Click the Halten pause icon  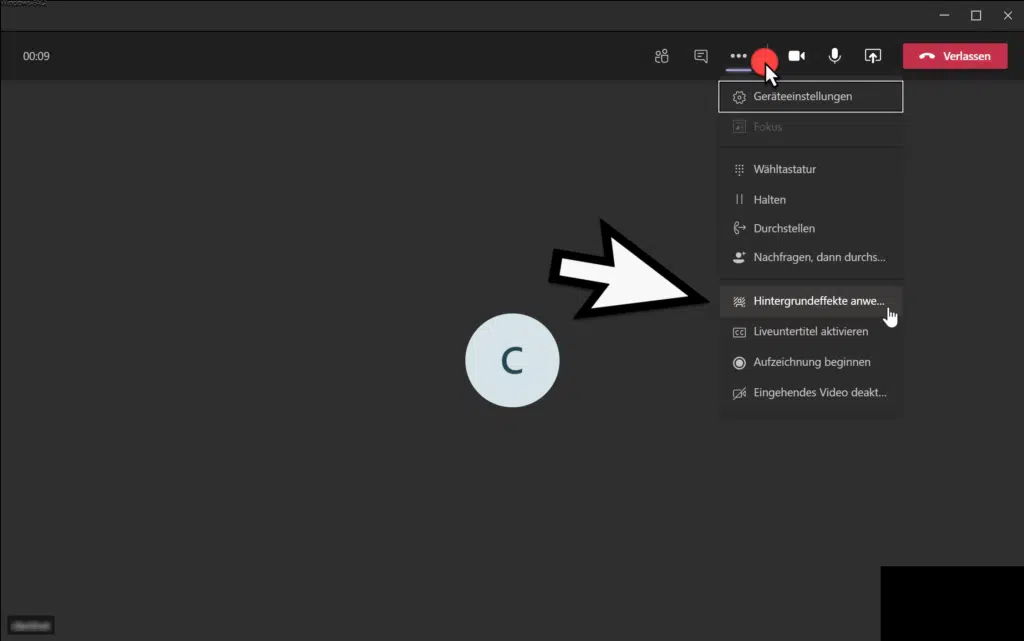740,200
